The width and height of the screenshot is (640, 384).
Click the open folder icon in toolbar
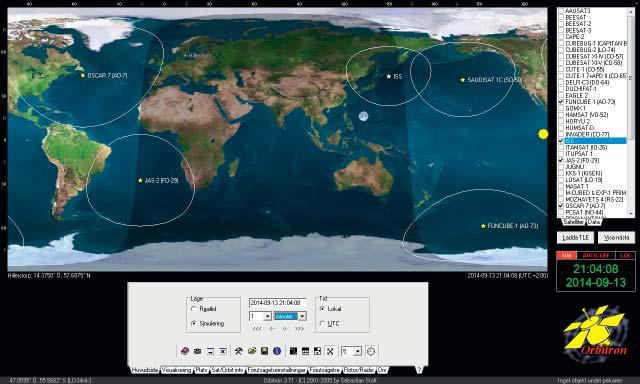click(x=252, y=351)
